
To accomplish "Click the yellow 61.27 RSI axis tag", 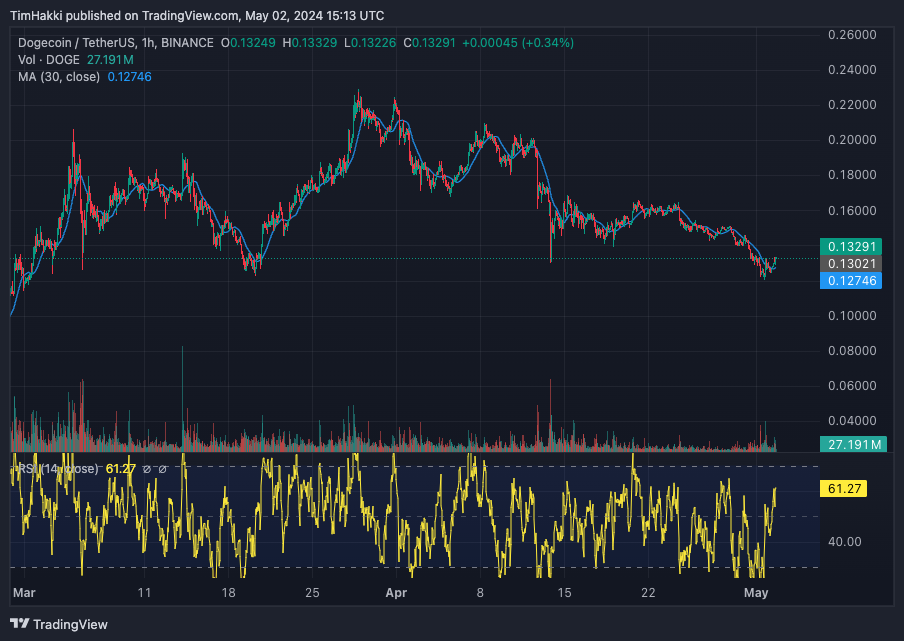I will coord(847,489).
